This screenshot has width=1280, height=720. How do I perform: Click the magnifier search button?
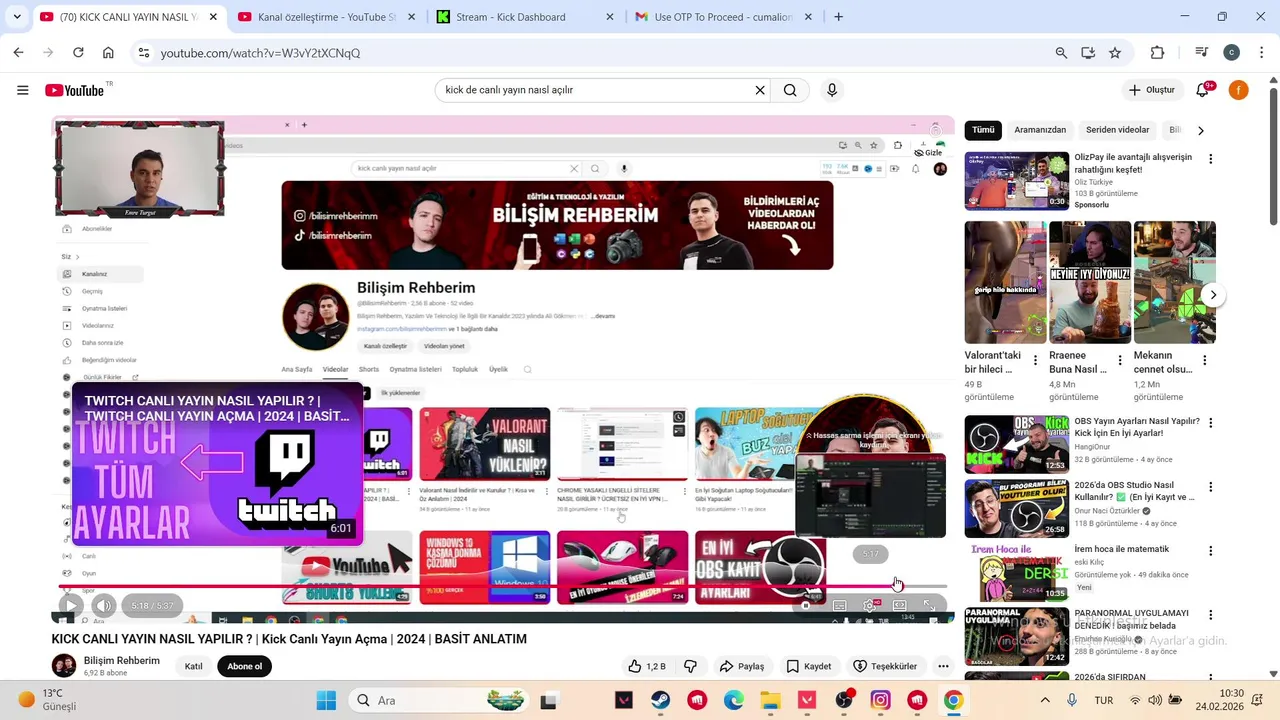pyautogui.click(x=790, y=90)
